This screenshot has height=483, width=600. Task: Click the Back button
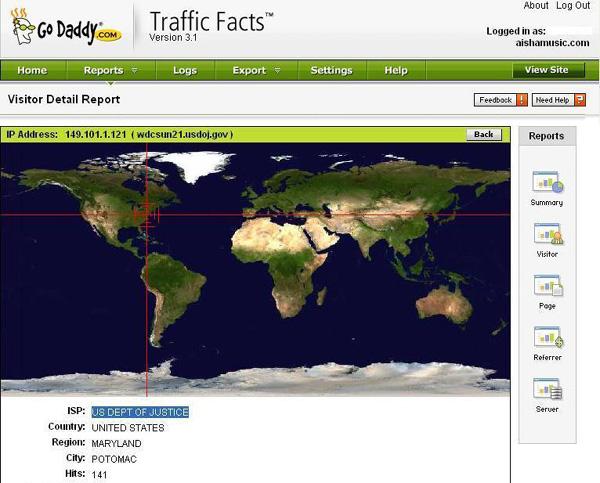[484, 134]
